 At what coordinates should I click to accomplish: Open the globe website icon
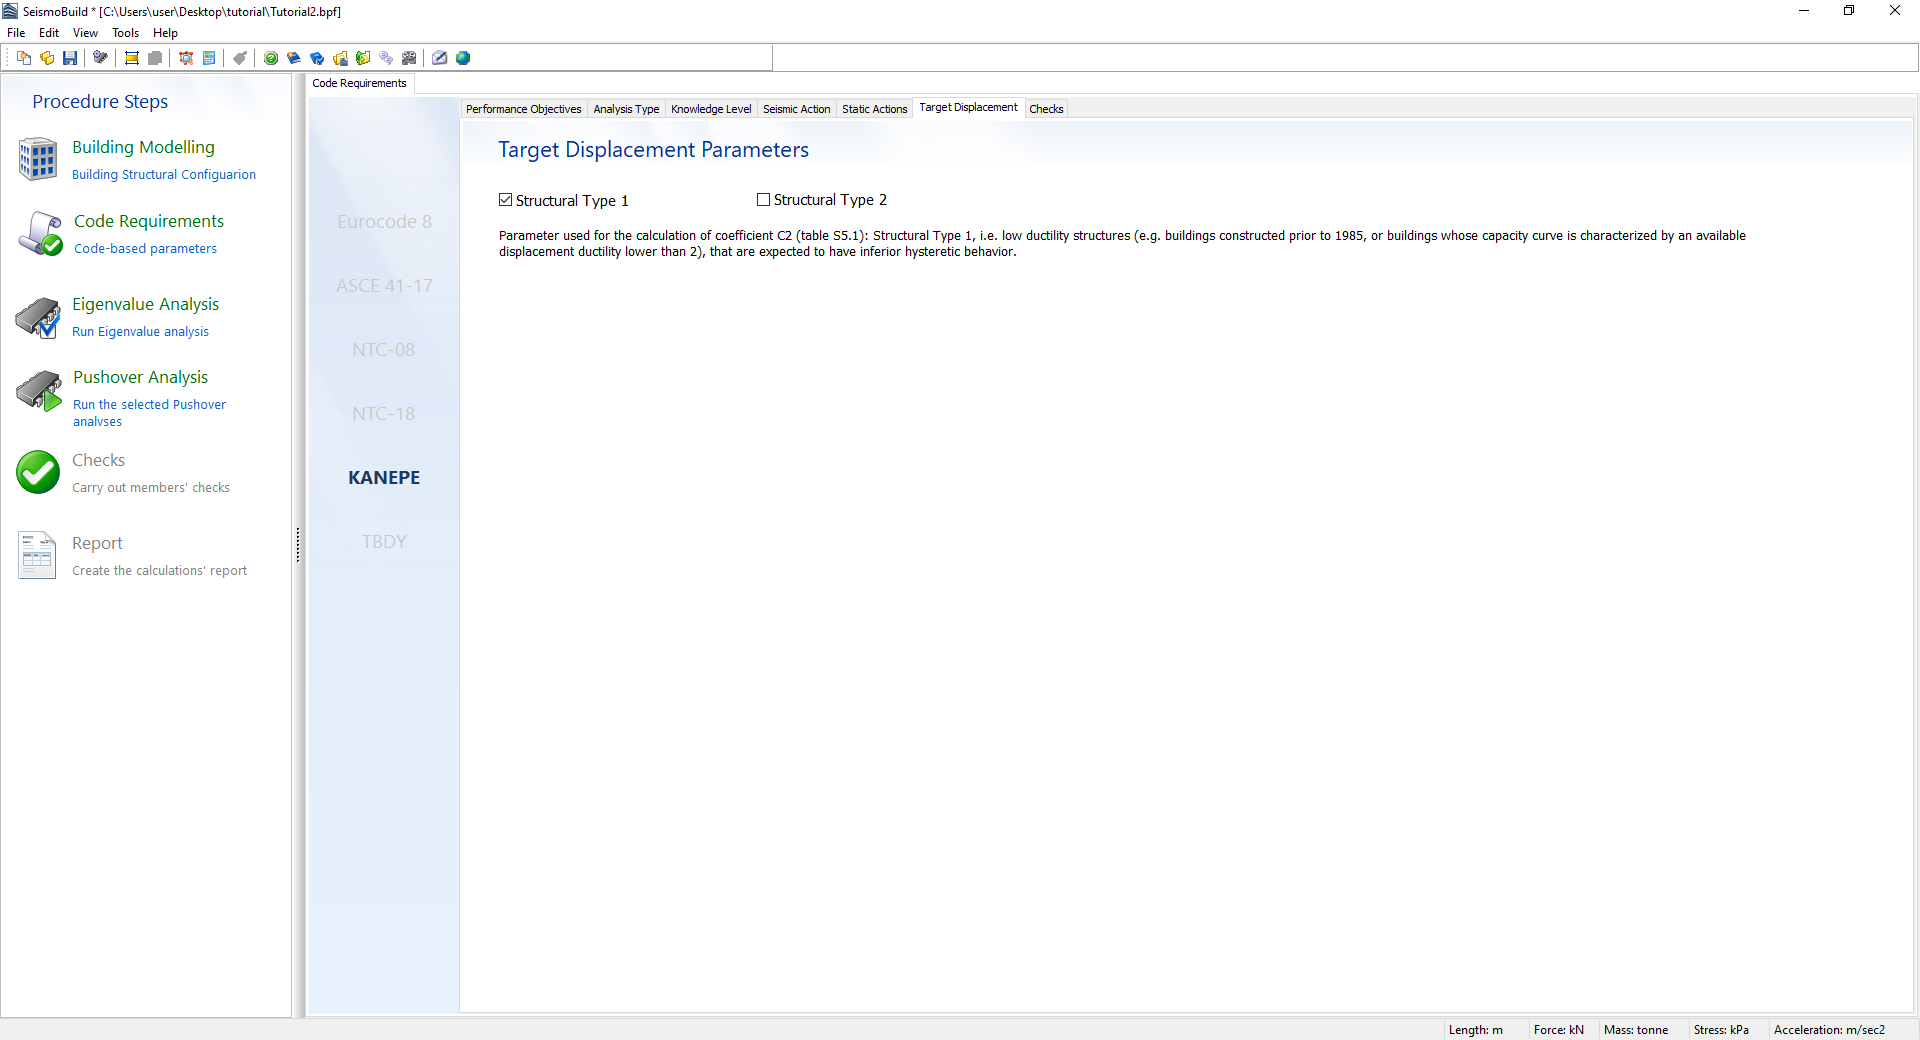pyautogui.click(x=463, y=58)
